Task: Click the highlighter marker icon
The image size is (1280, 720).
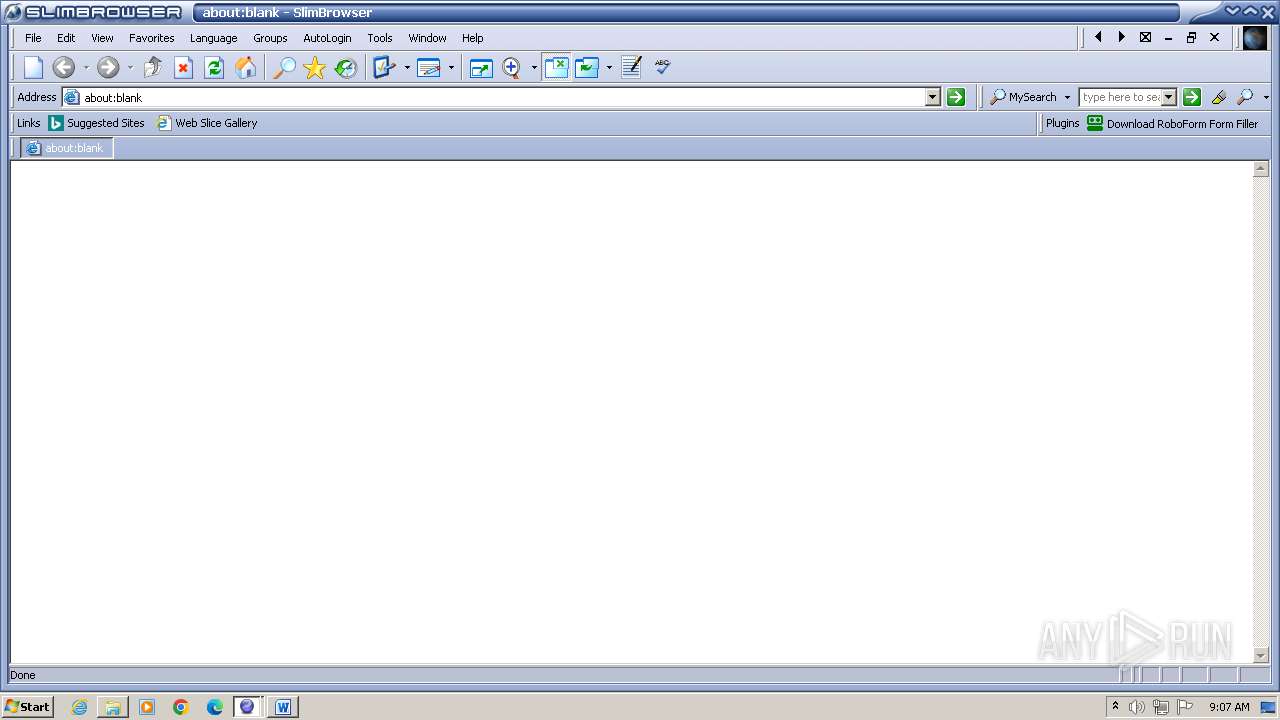Action: coord(1218,97)
